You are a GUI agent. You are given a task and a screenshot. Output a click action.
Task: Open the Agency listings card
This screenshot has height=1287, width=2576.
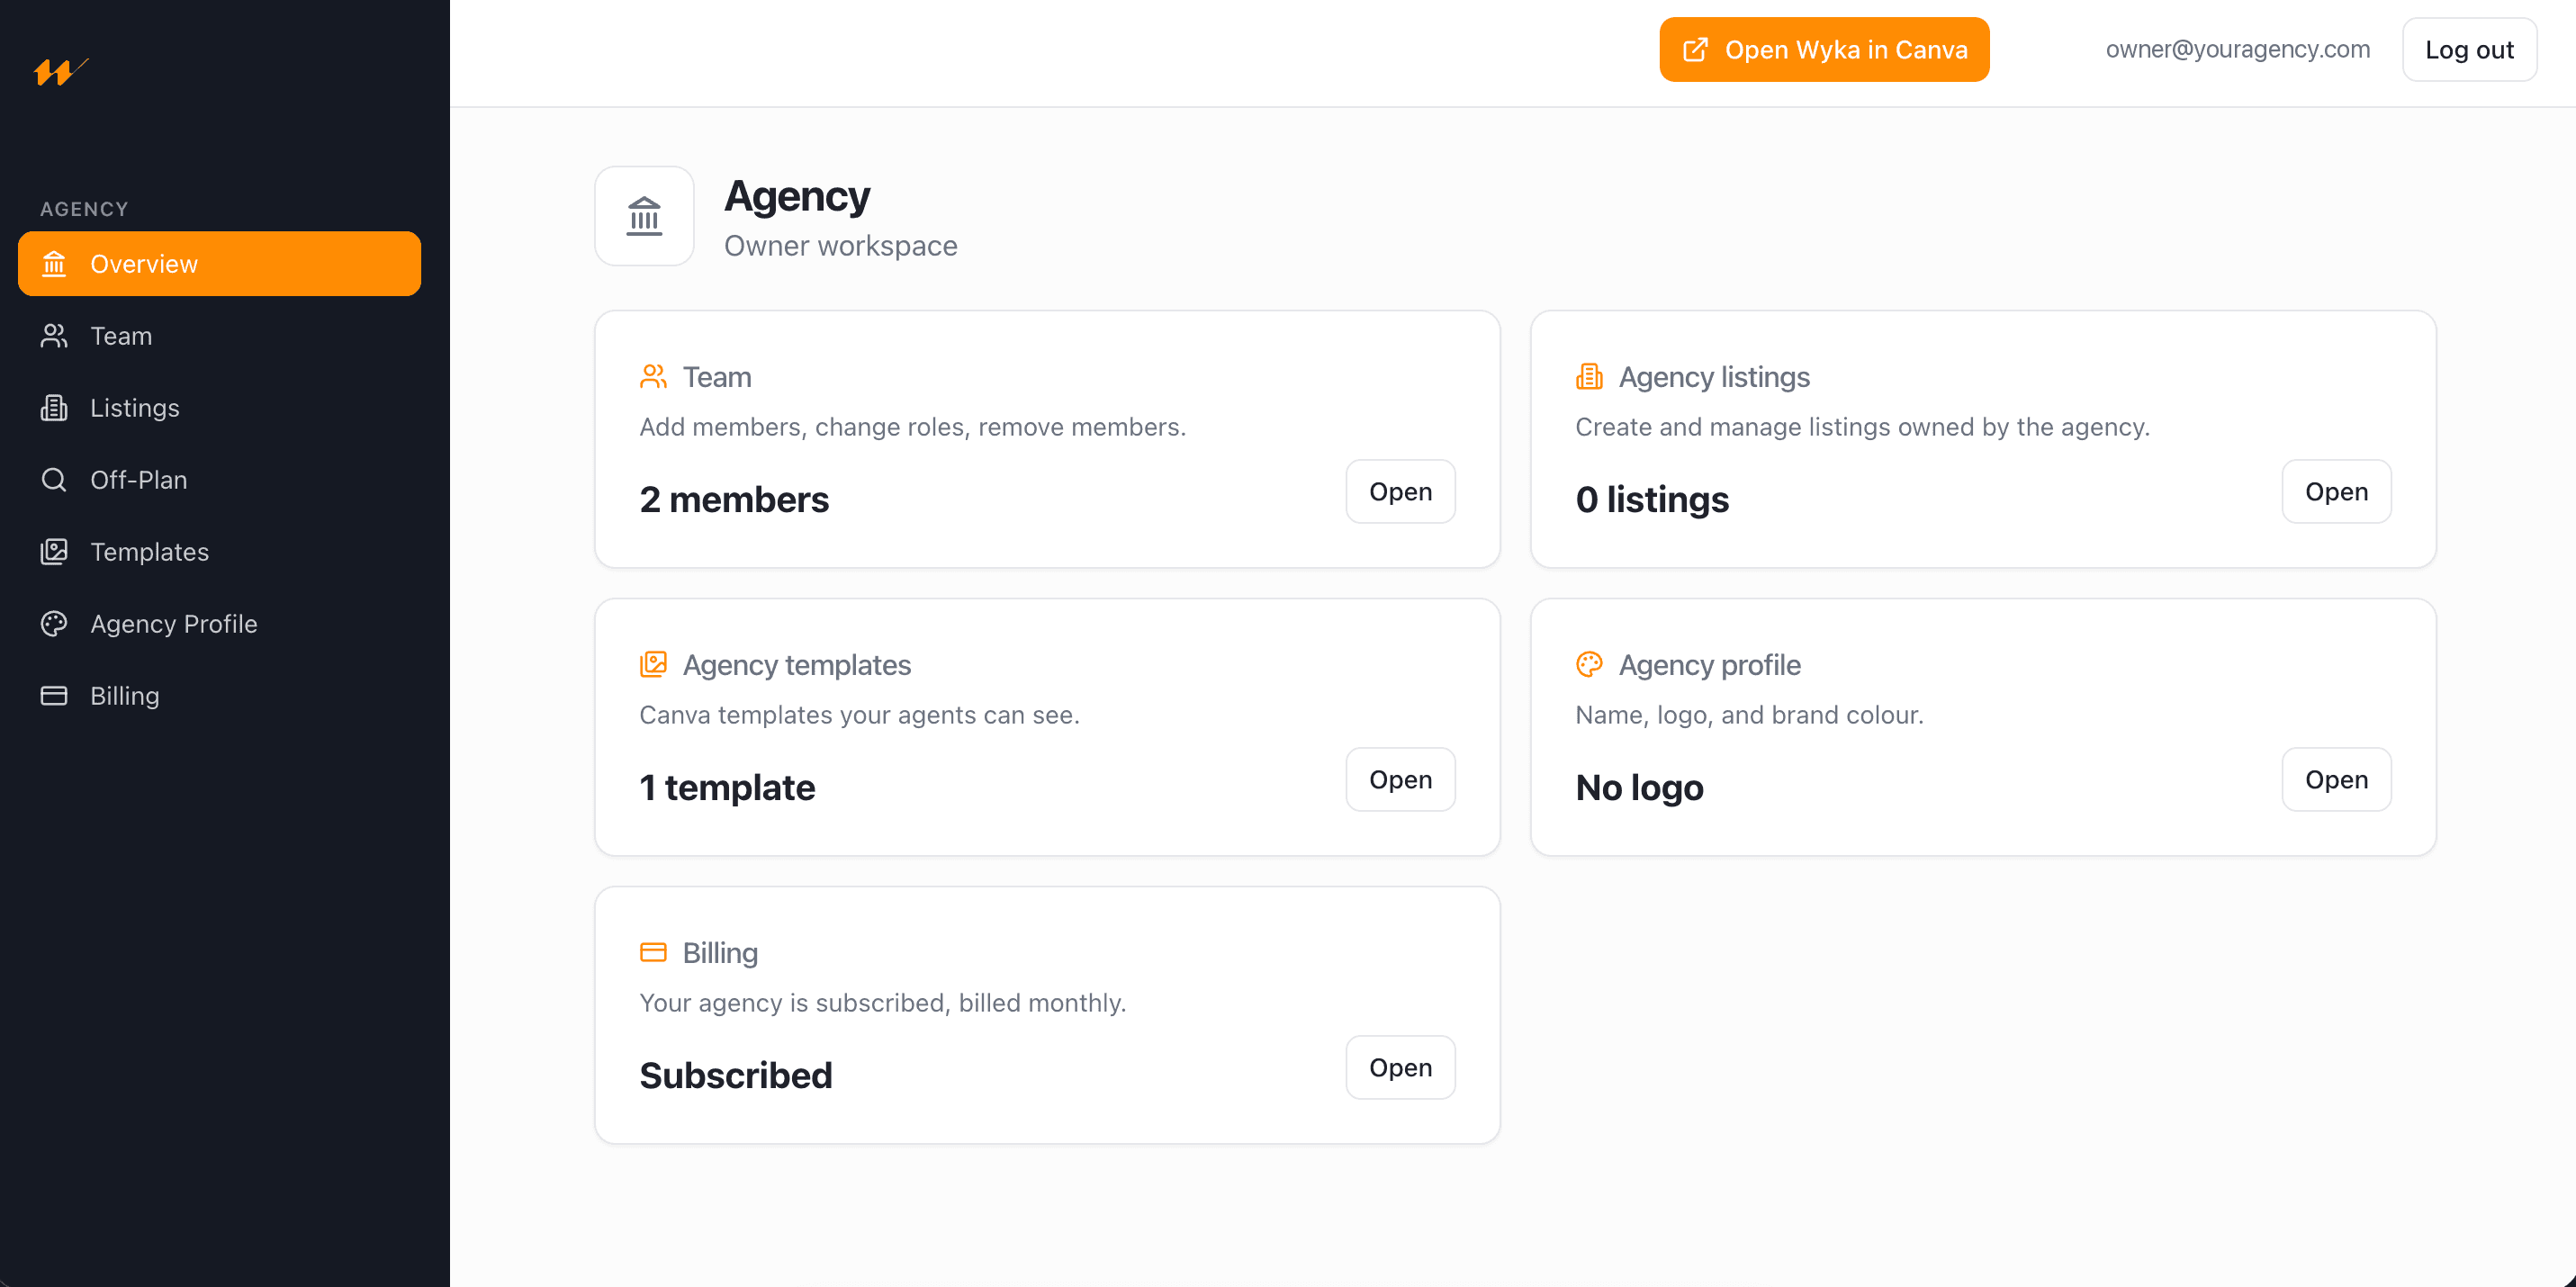coord(2336,492)
